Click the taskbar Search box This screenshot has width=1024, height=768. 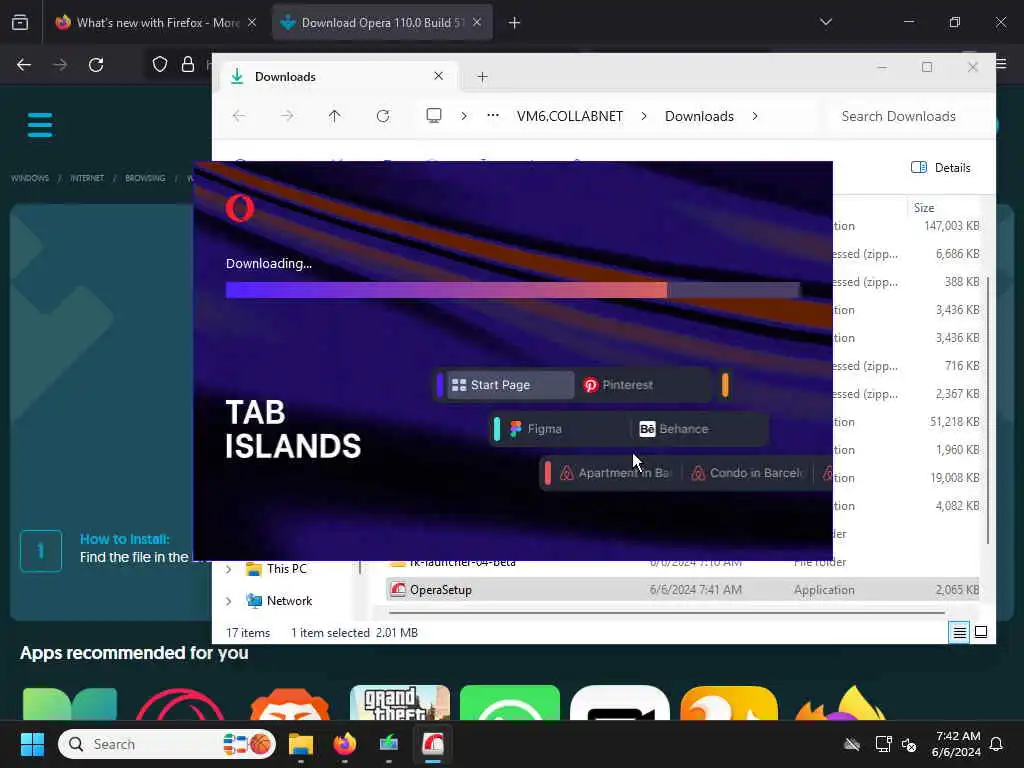(x=167, y=744)
